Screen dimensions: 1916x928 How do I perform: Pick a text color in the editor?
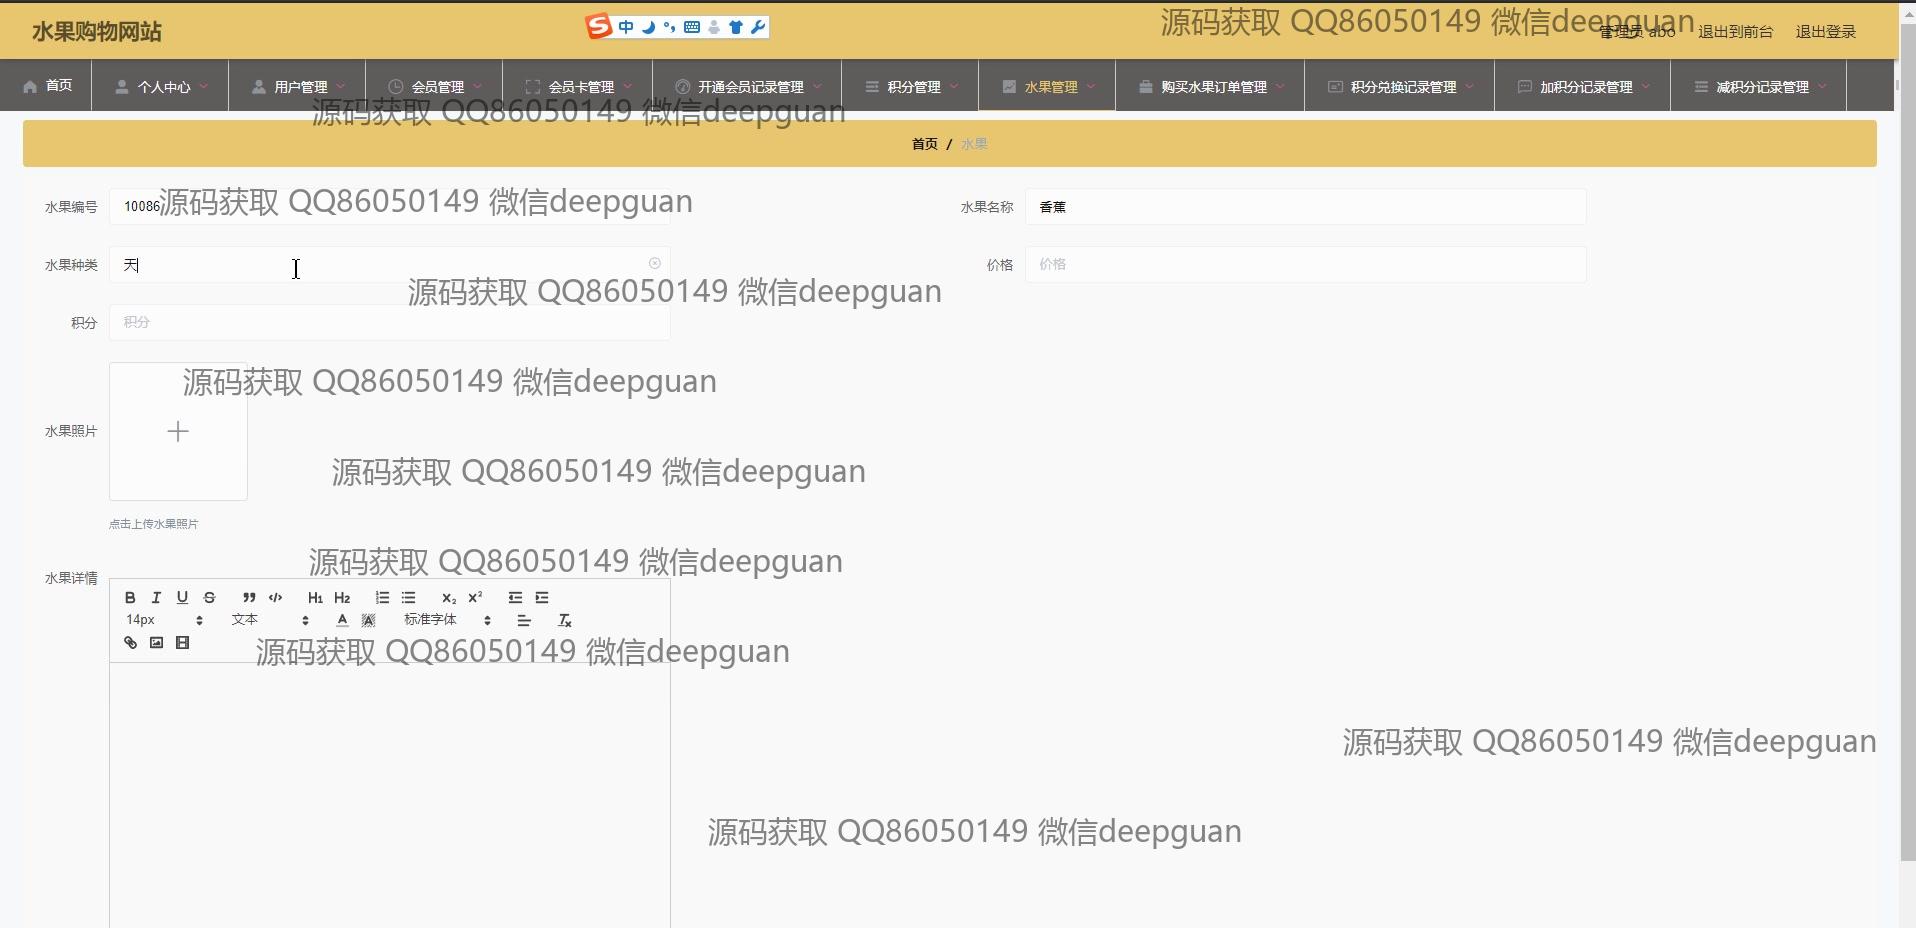point(342,621)
